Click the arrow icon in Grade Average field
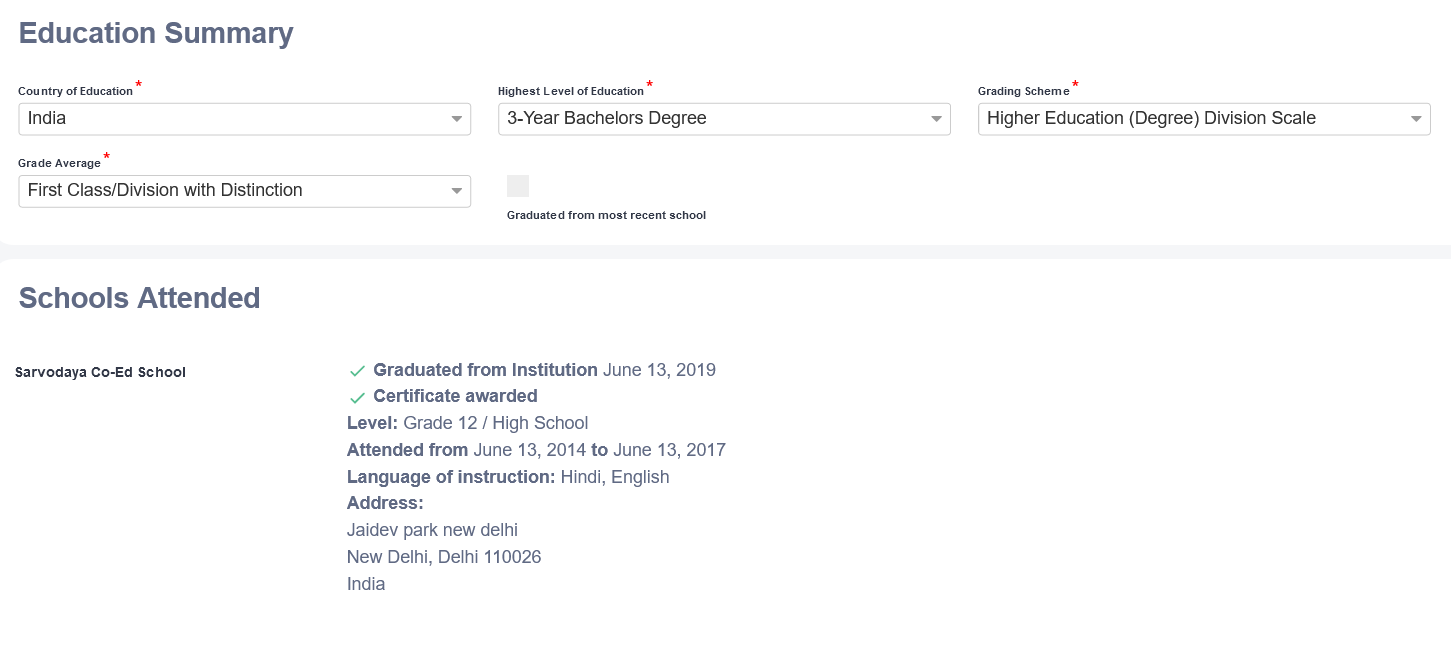This screenshot has width=1451, height=649. click(x=457, y=191)
